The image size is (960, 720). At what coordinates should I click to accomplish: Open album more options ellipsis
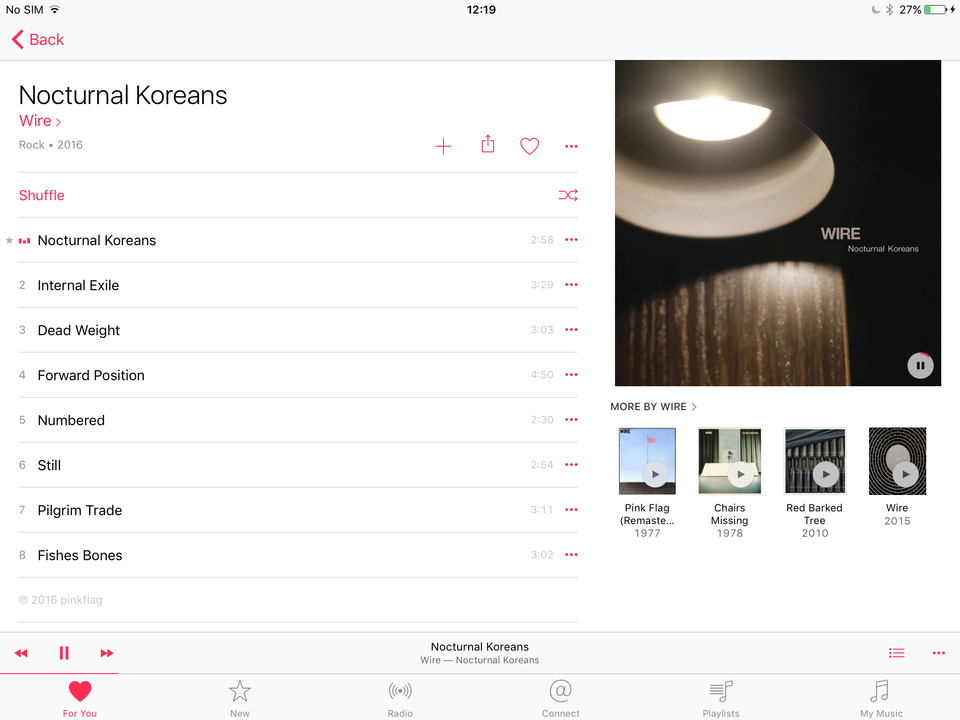571,146
